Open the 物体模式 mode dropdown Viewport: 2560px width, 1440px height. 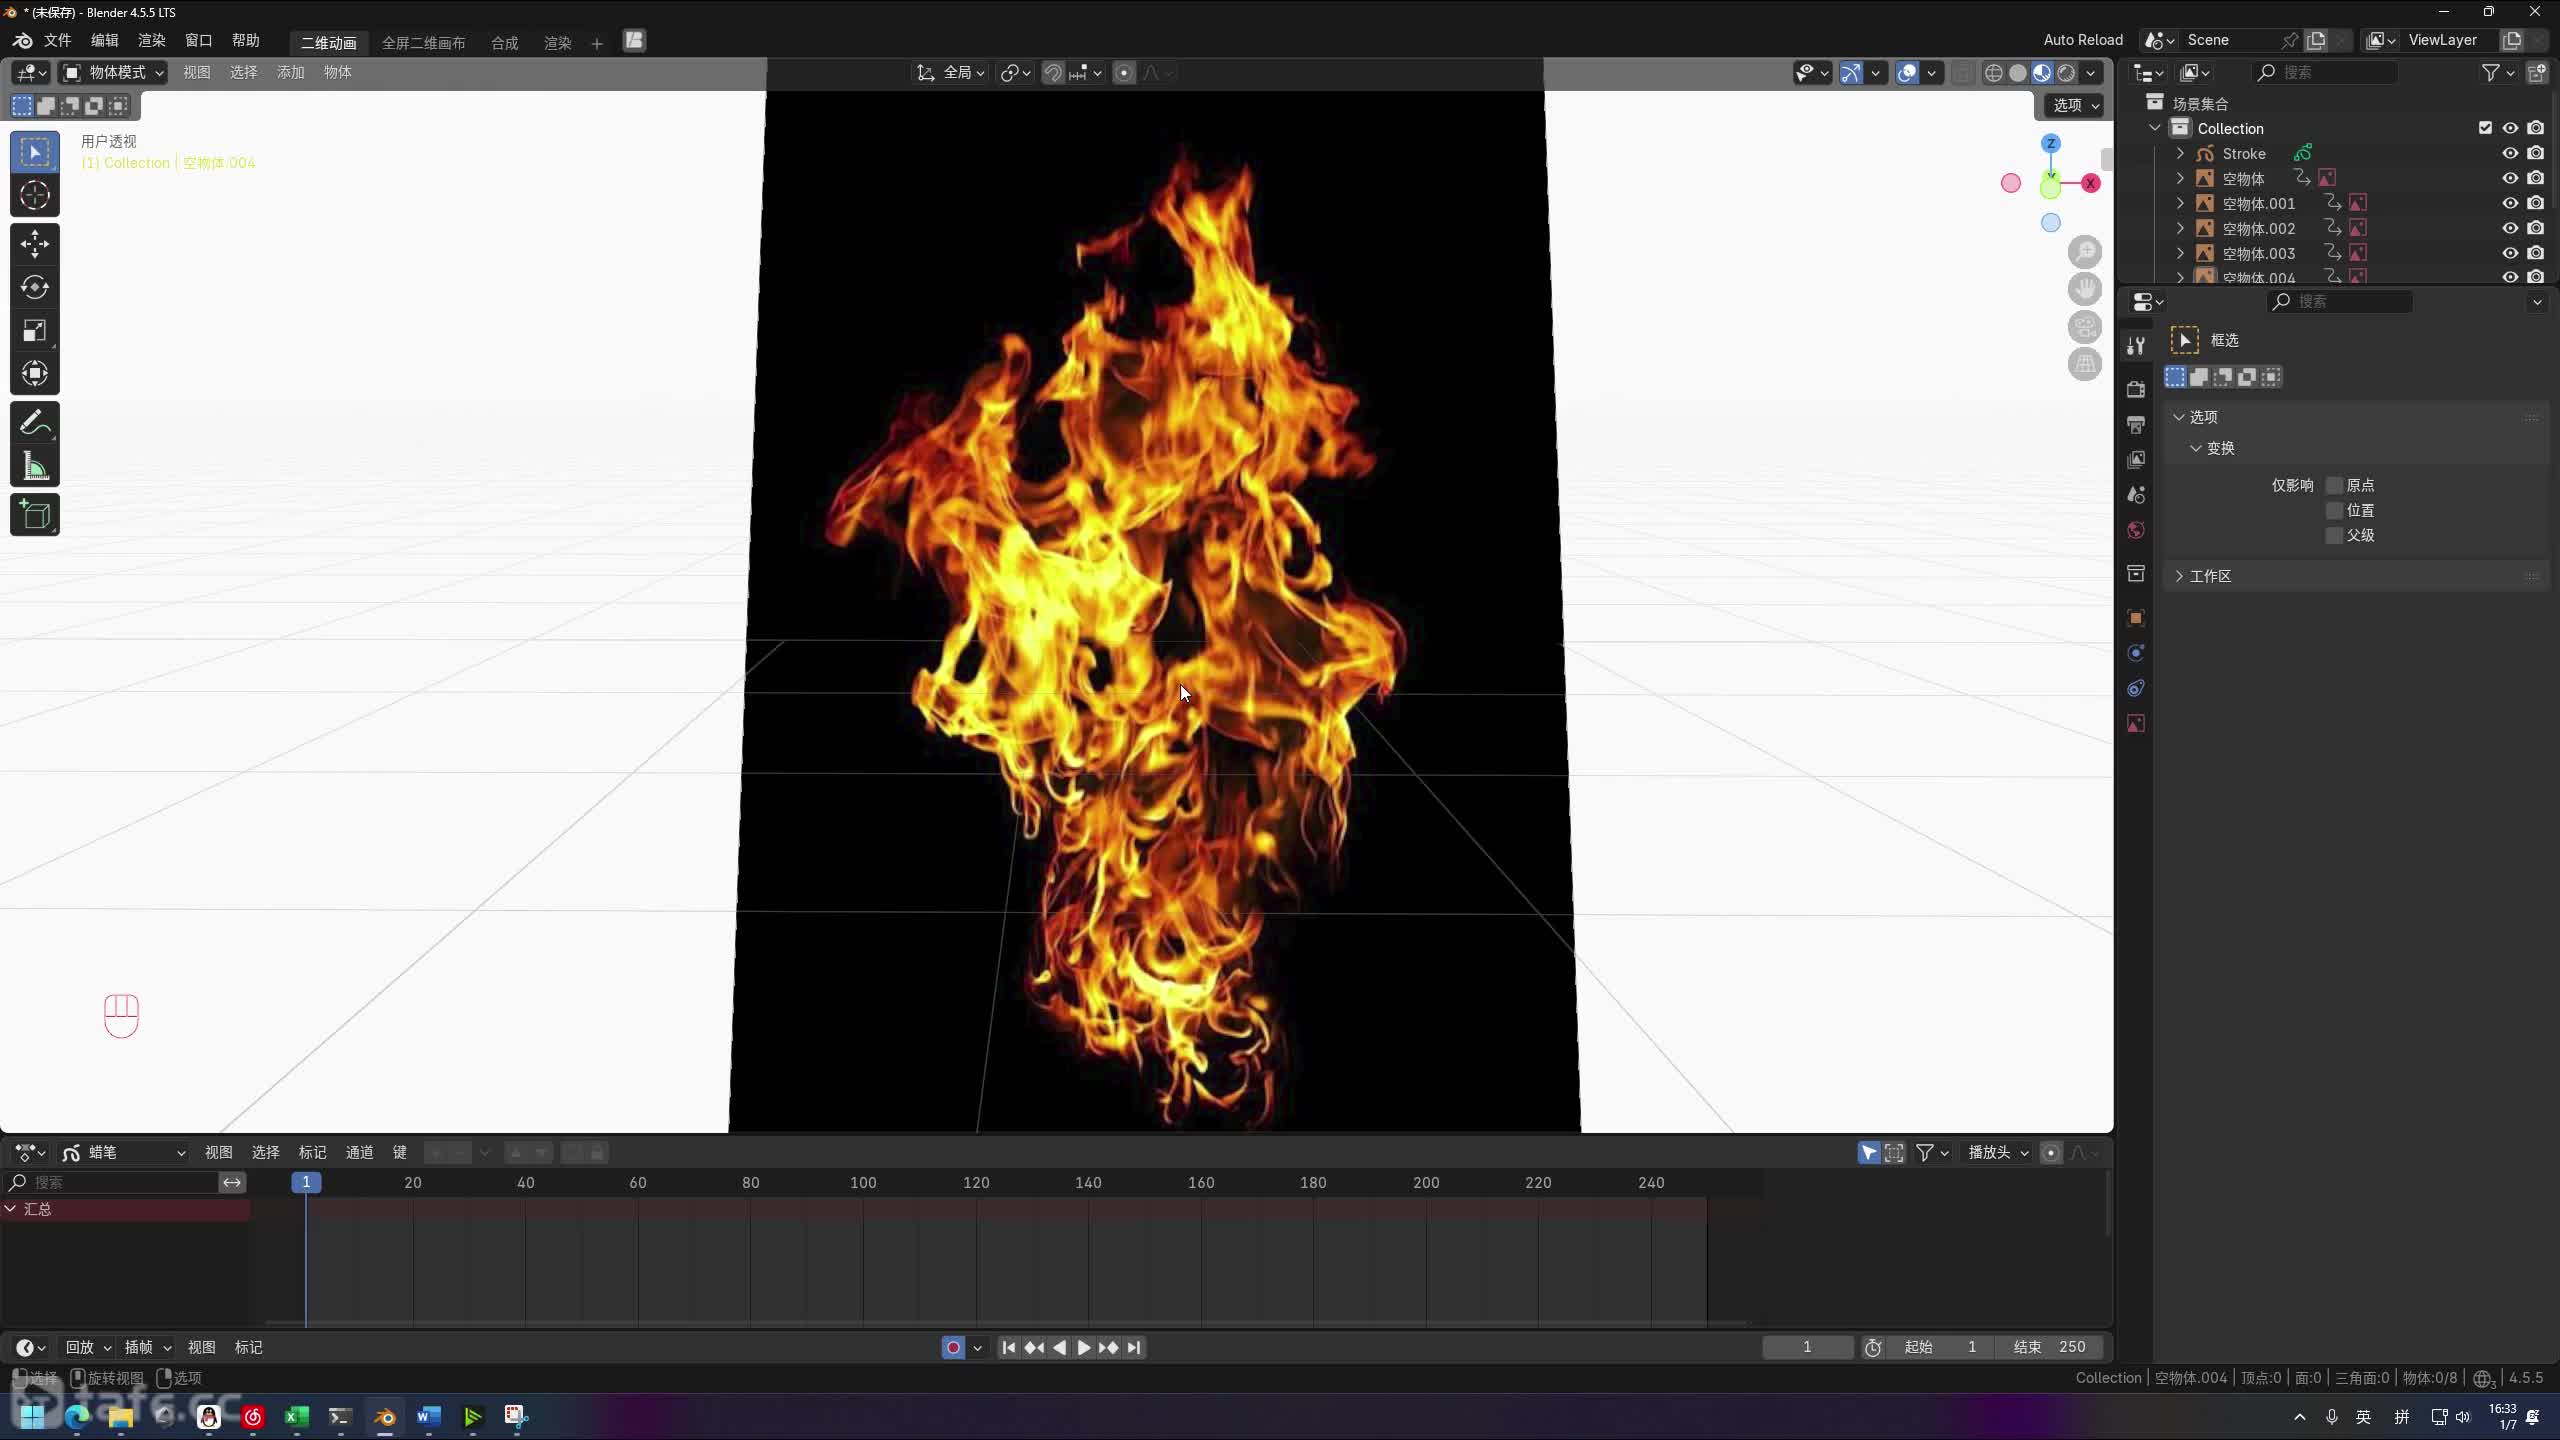113,72
